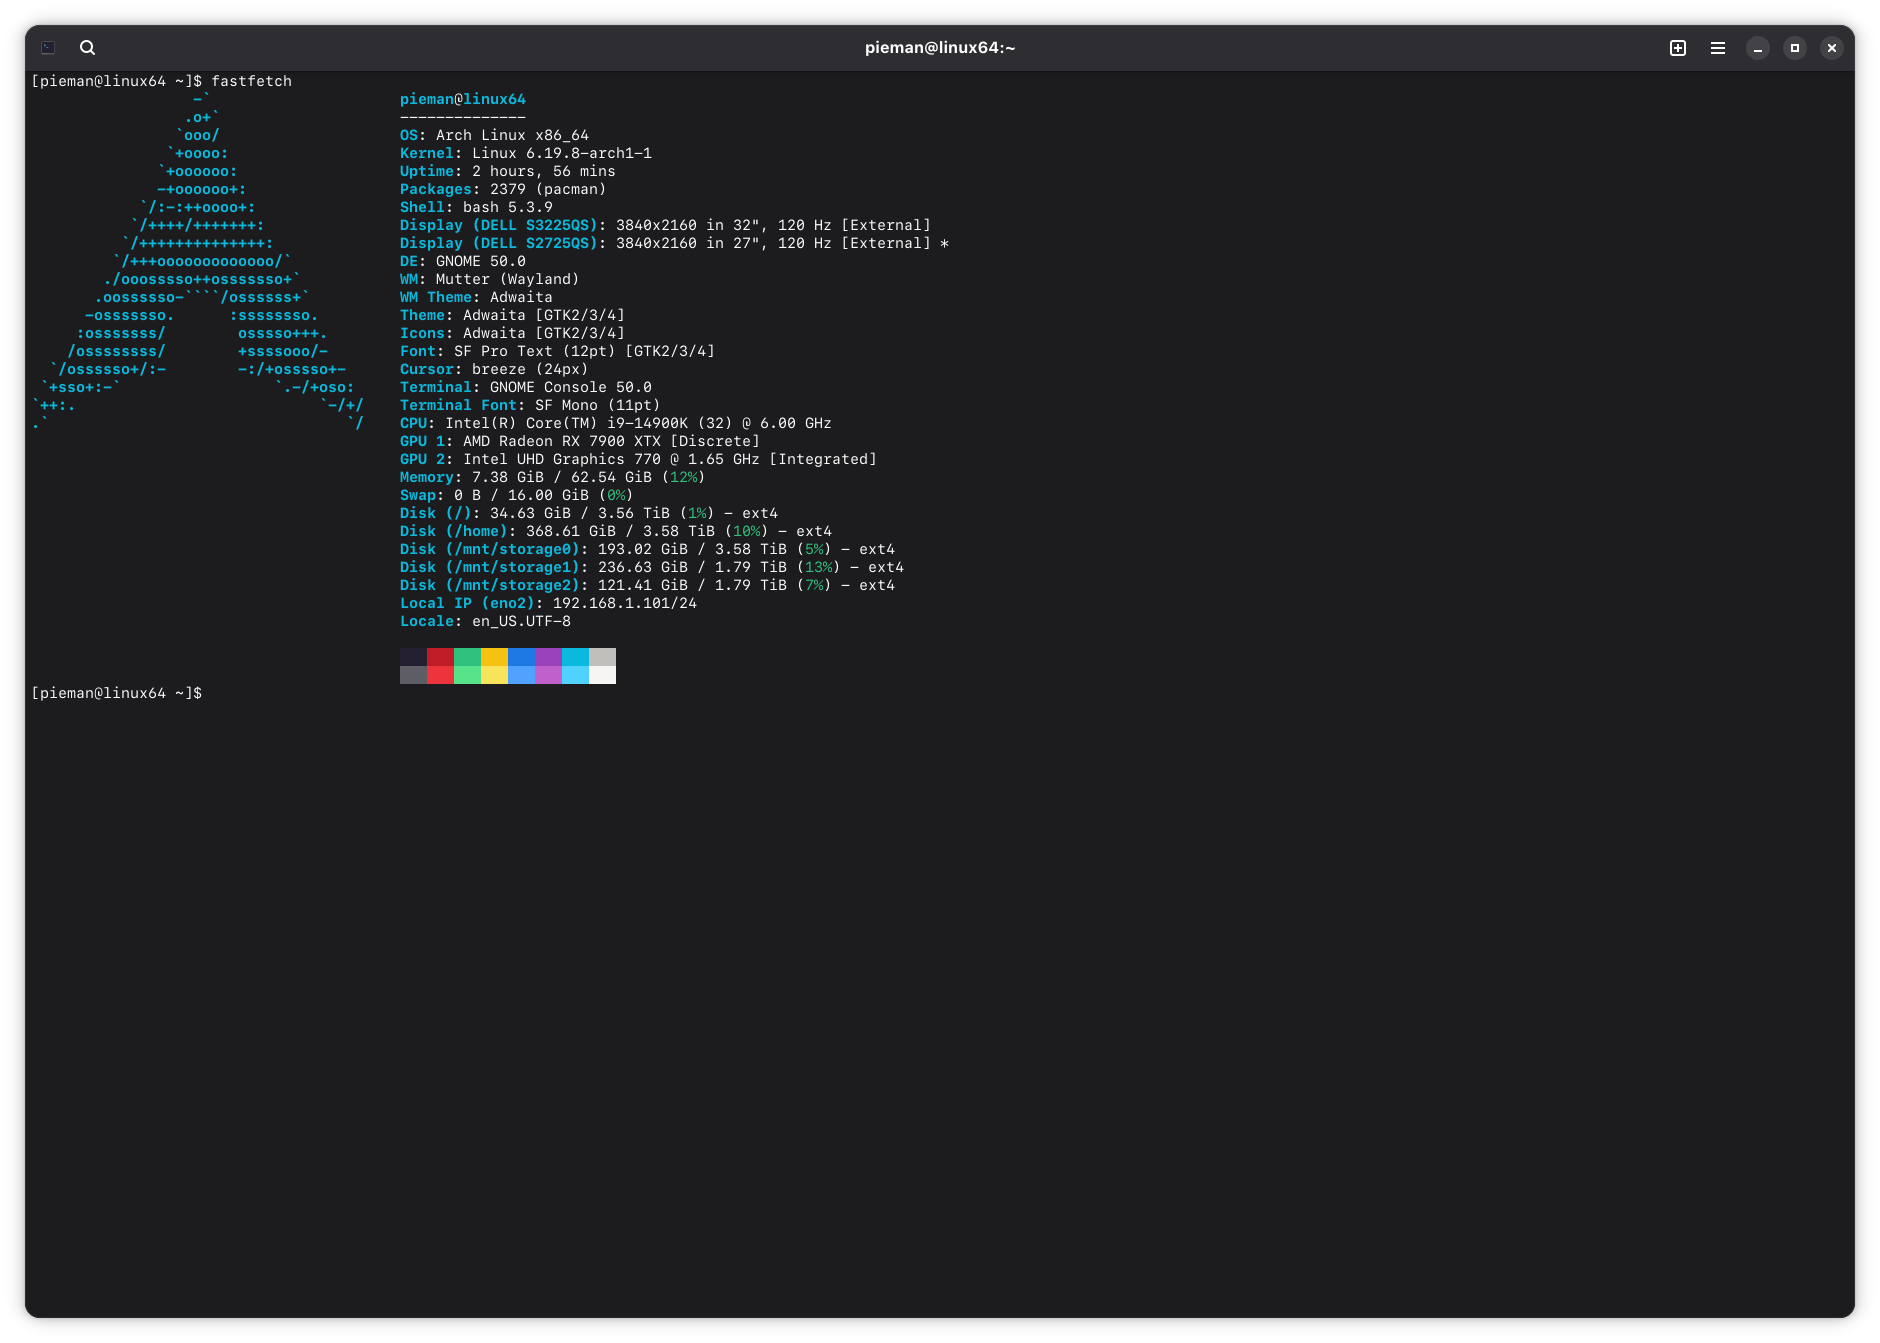
Task: Click the 'Disk (/)' 34.63 GiB line
Action: pyautogui.click(x=589, y=513)
